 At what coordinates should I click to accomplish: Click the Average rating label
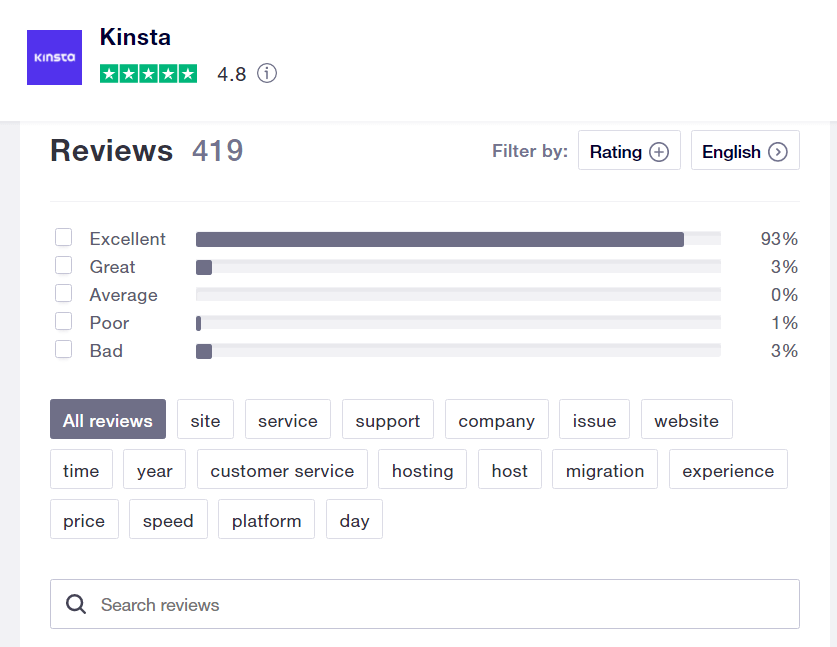click(x=123, y=295)
